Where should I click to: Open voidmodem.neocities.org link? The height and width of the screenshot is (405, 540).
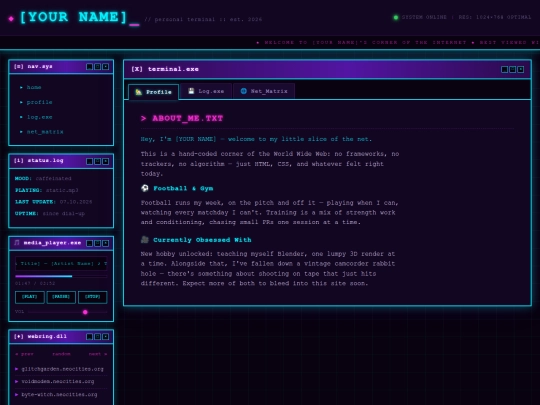58,382
